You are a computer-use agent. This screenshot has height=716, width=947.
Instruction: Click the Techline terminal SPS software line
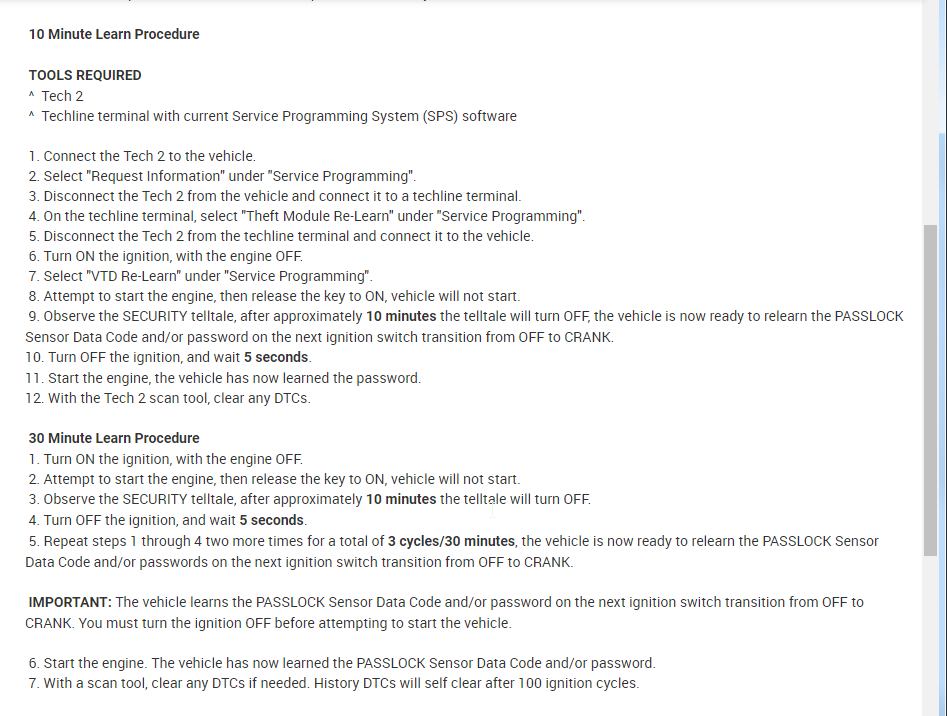click(279, 116)
